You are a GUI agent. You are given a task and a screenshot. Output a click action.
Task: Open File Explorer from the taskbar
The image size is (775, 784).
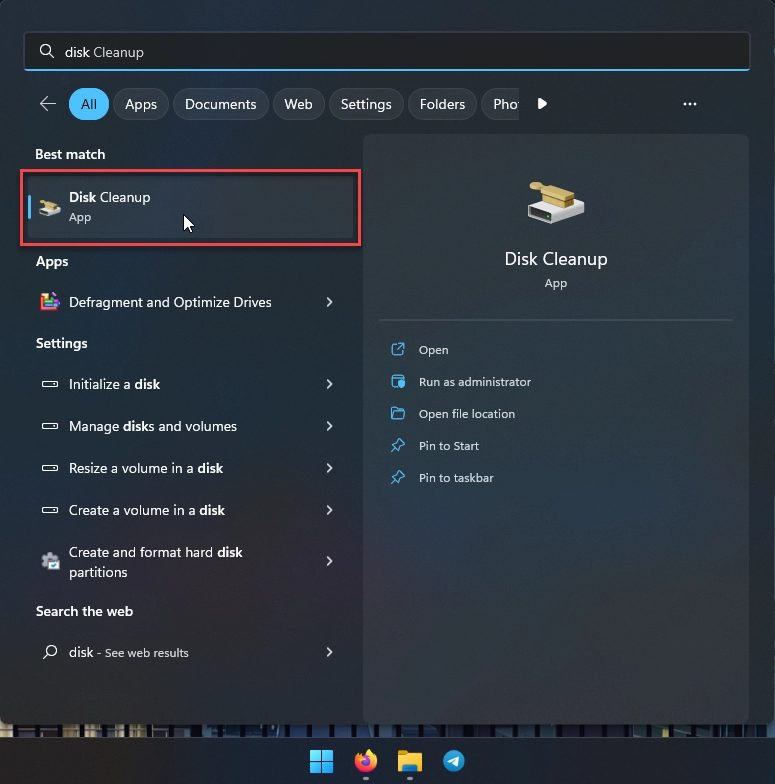tap(410, 761)
